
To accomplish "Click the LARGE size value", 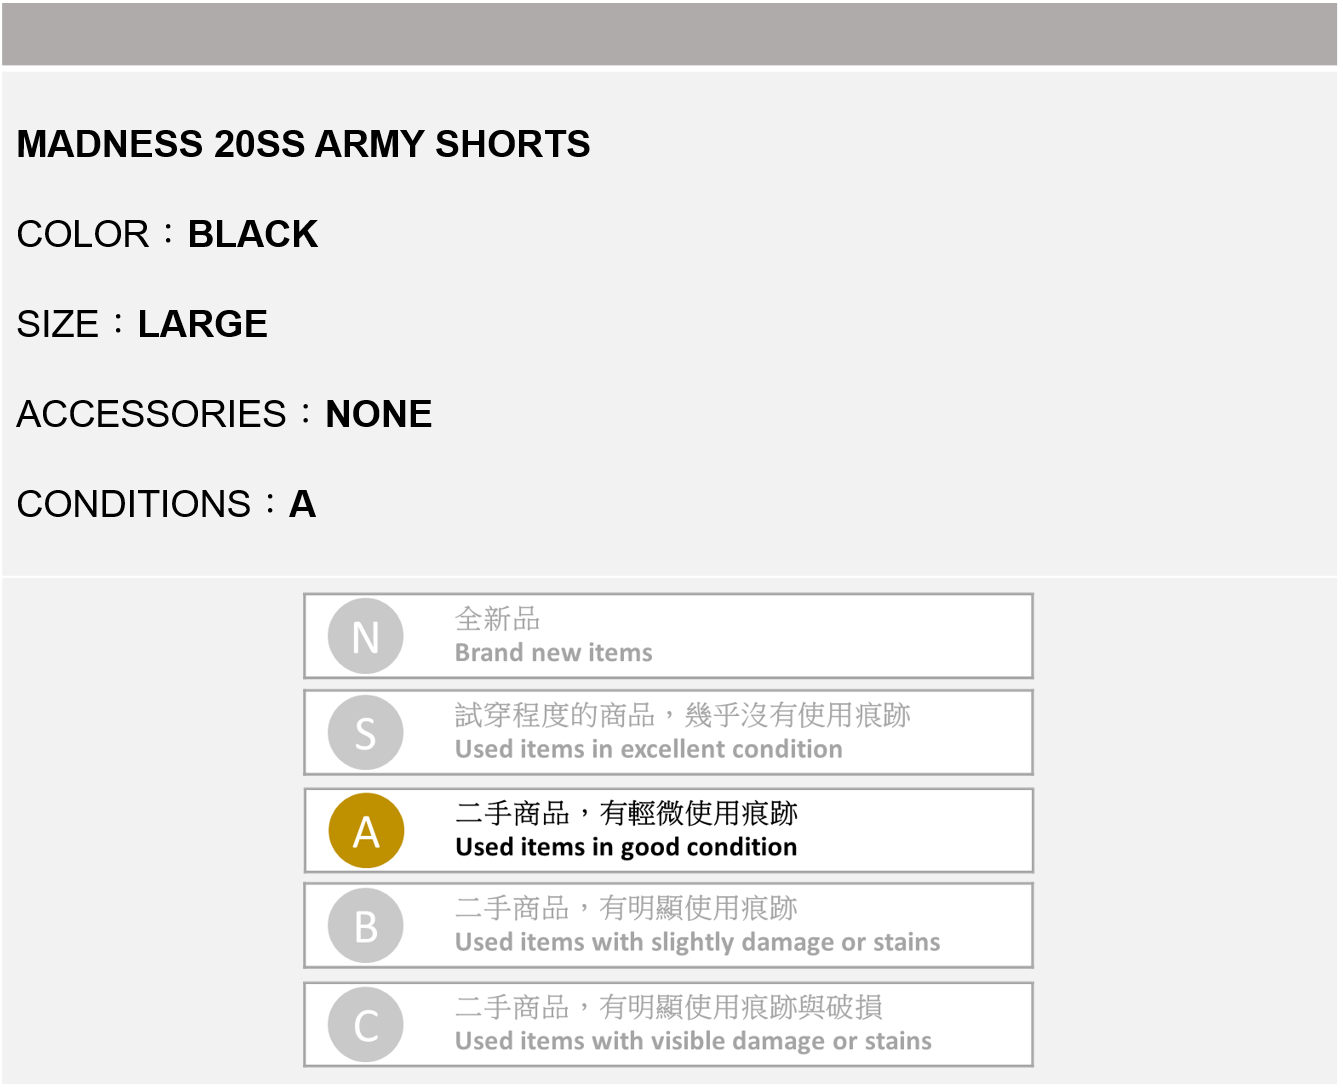I will coord(203,325).
